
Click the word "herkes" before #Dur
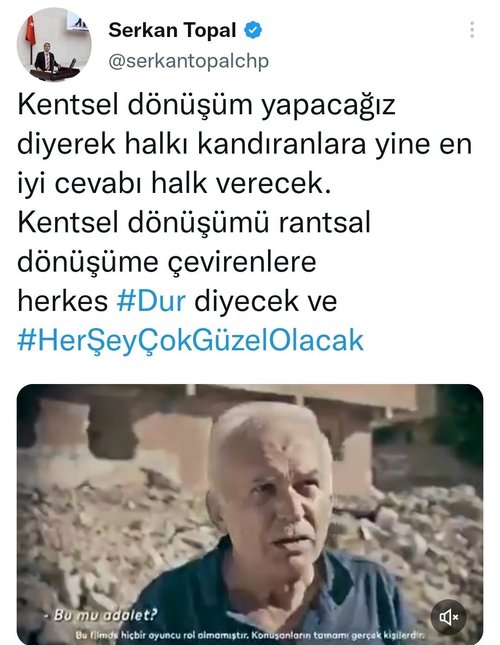(x=62, y=301)
